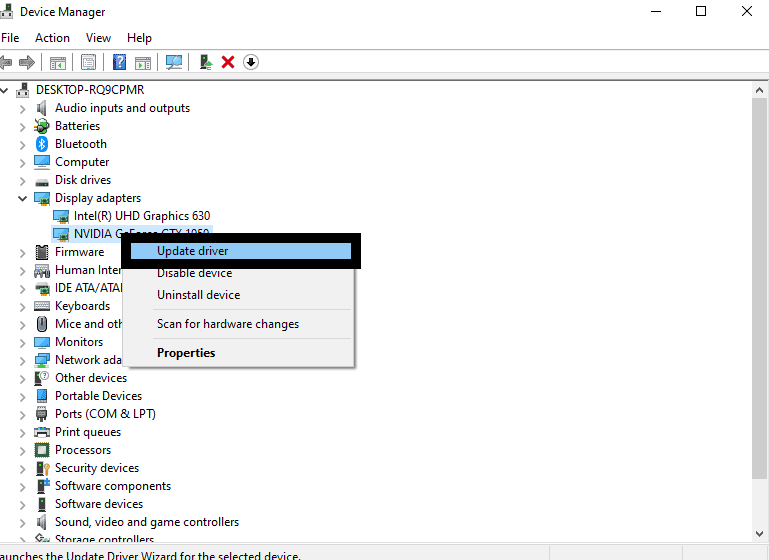Expand the Computer category

[x=23, y=163]
